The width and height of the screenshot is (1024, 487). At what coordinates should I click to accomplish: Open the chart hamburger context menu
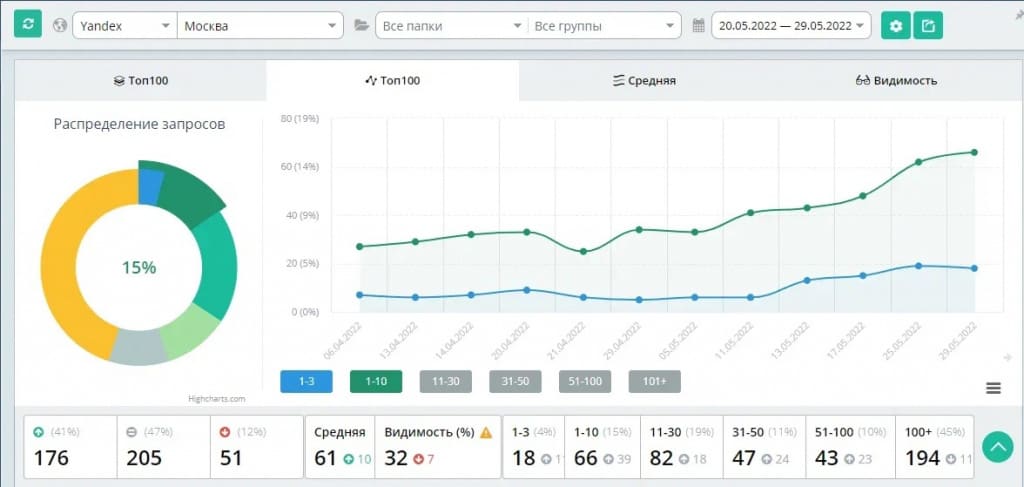(993, 388)
